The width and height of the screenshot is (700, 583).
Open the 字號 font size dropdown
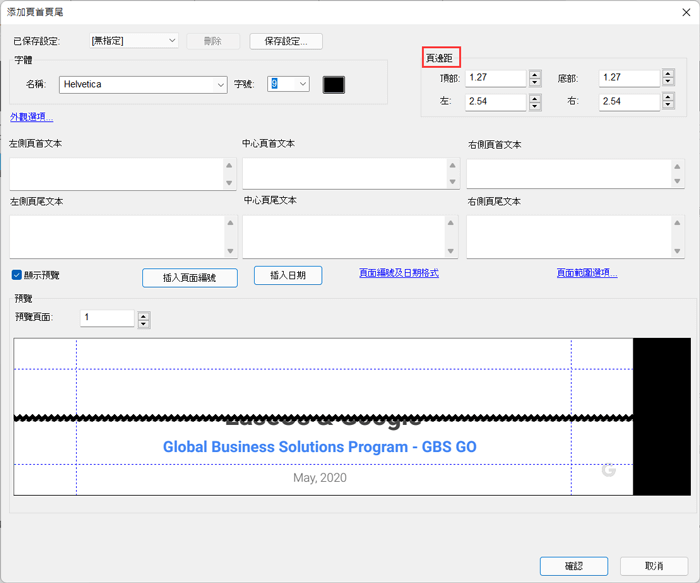[x=302, y=85]
